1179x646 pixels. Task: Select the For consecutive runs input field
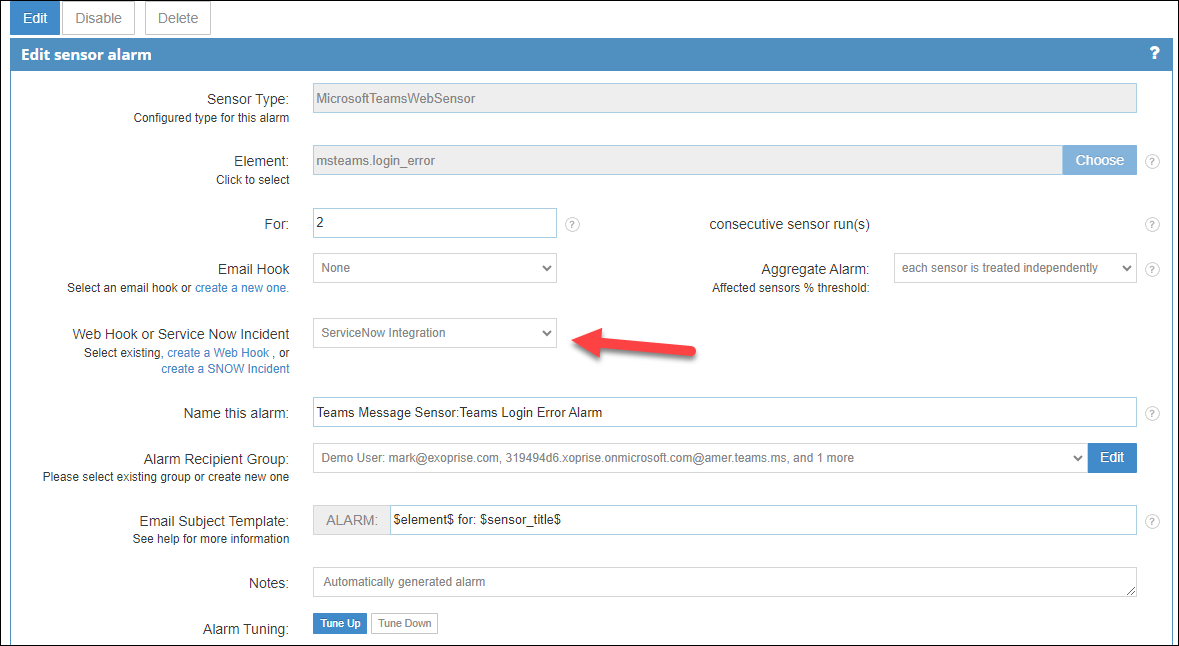click(x=434, y=223)
